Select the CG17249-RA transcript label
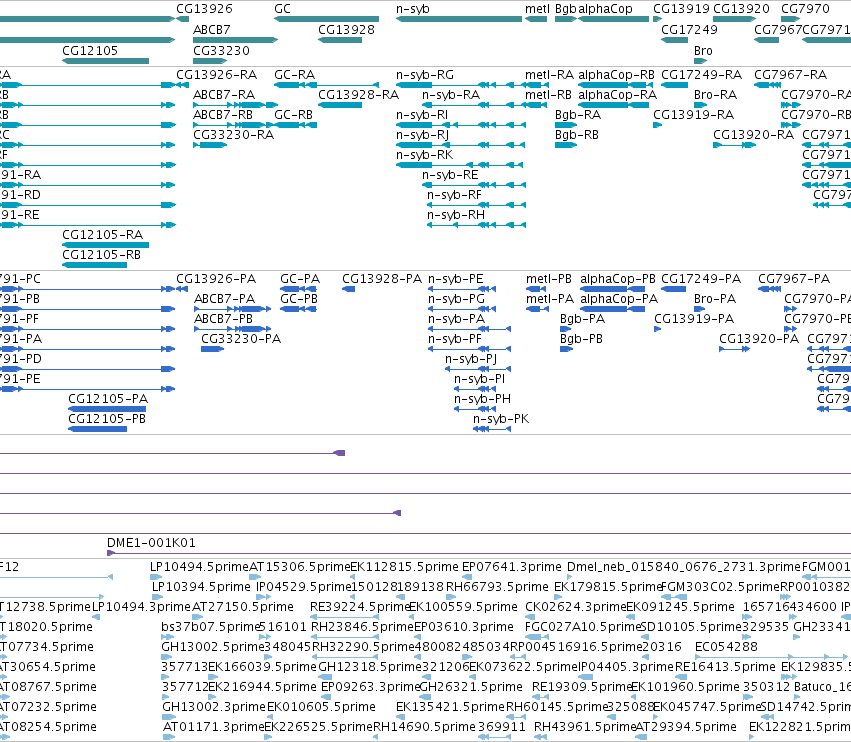Screen dimensions: 851x742 pos(701,74)
